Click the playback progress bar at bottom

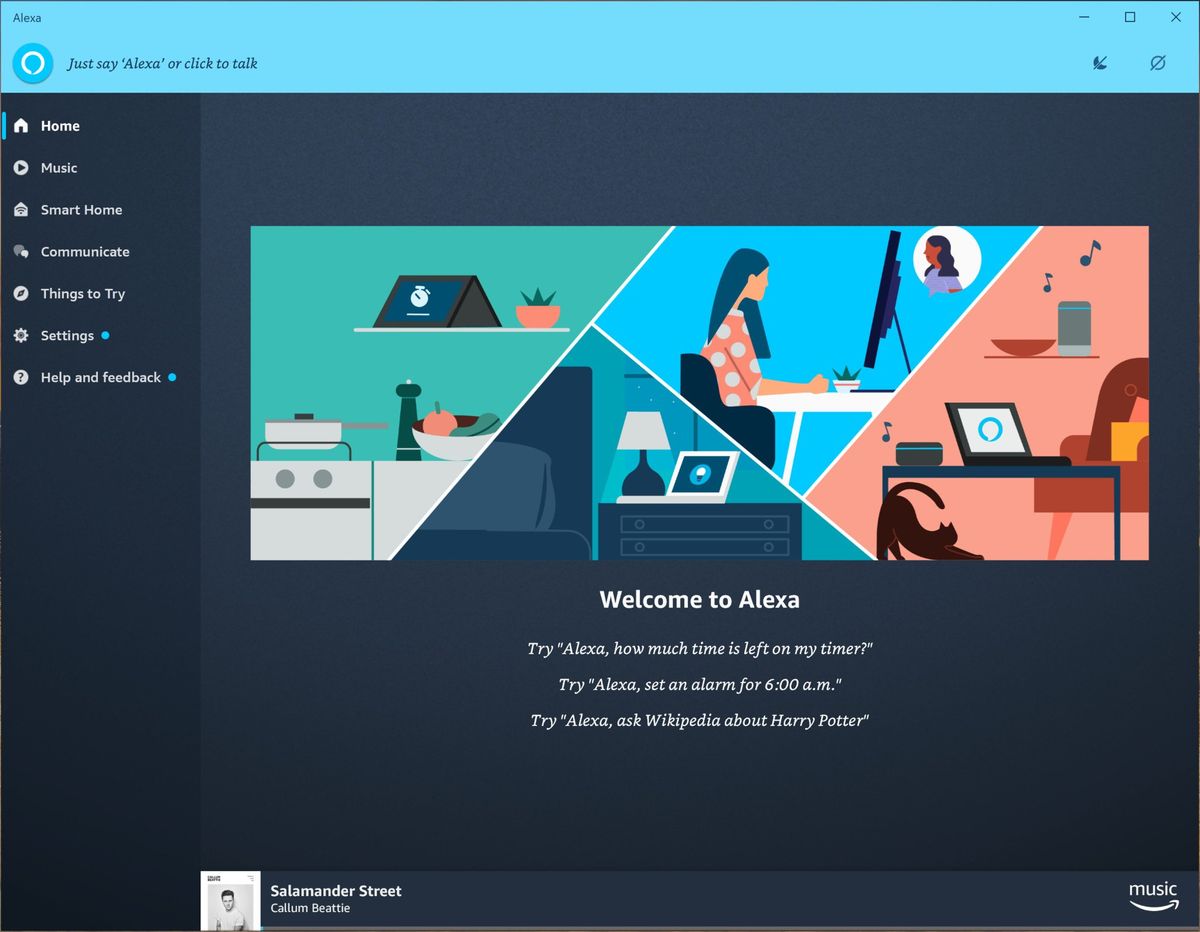(x=730, y=929)
